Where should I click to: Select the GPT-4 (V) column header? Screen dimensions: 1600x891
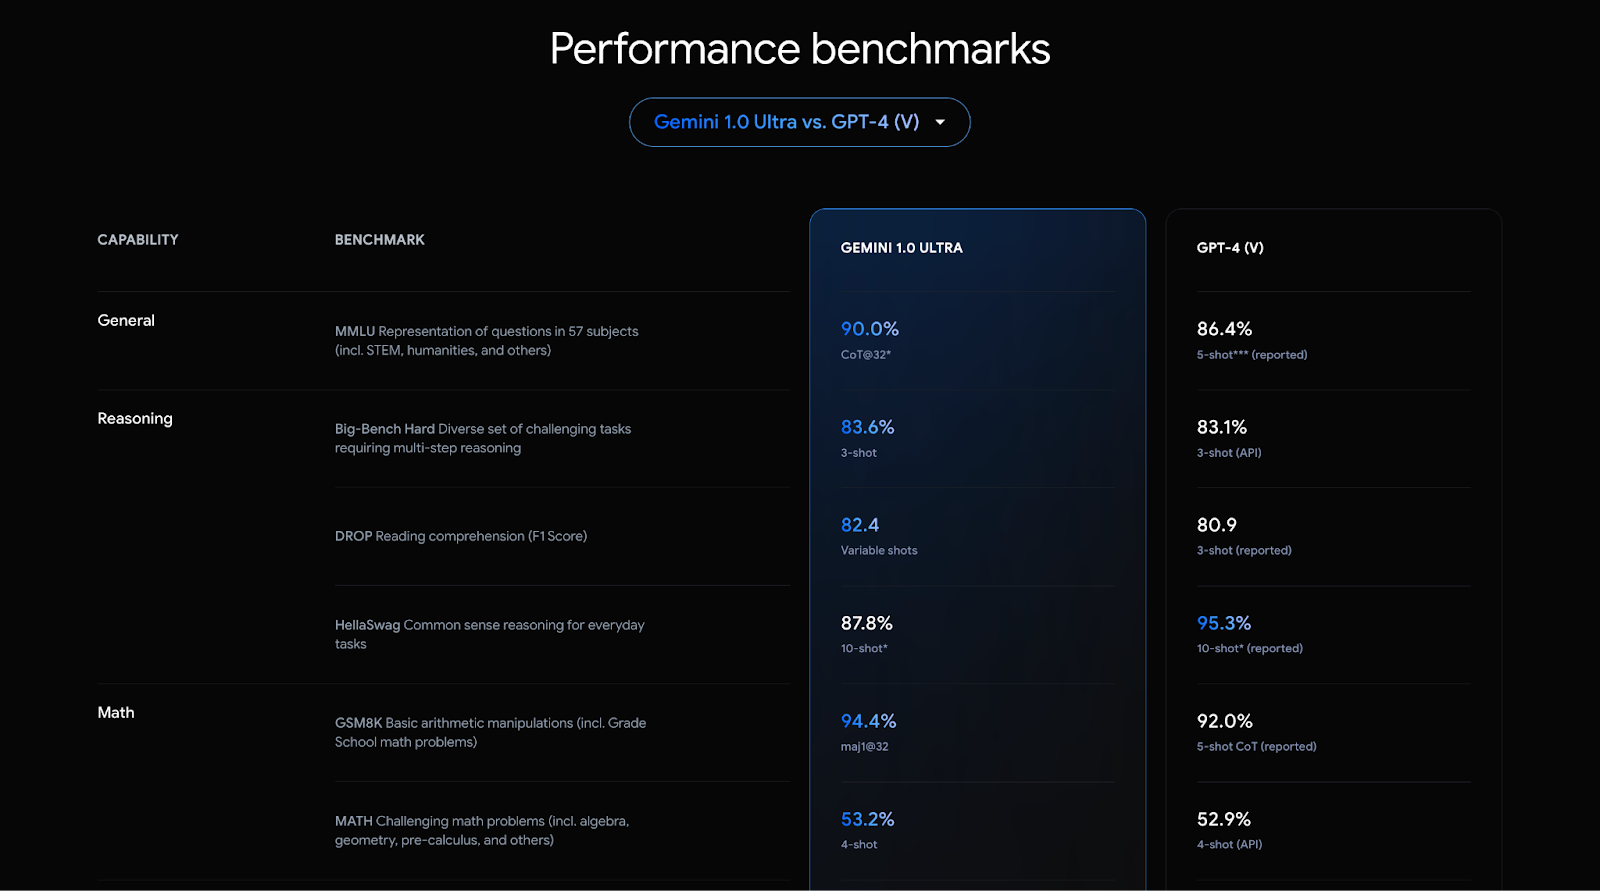coord(1230,248)
